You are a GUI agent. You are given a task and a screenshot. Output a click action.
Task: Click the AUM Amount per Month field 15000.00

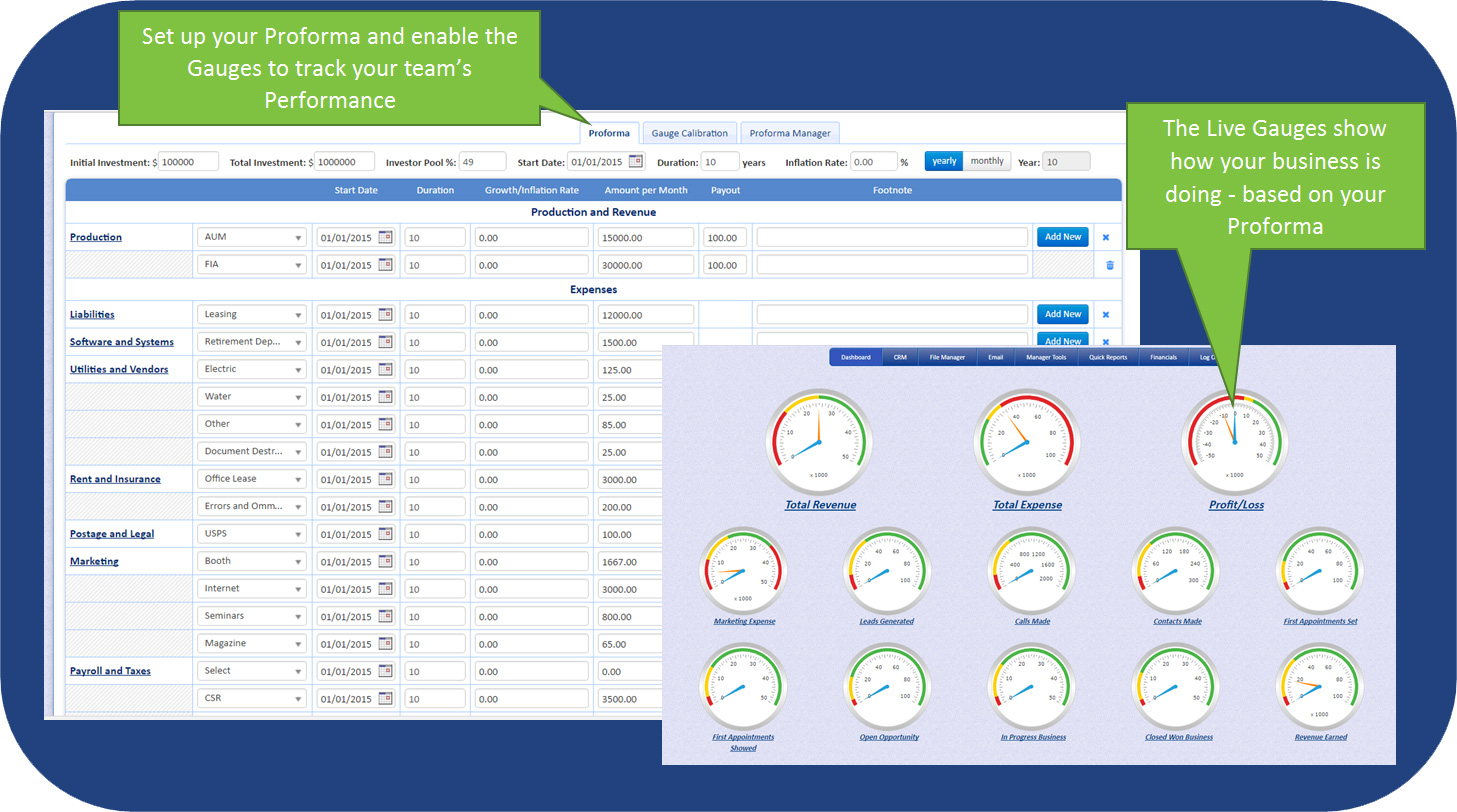tap(645, 238)
